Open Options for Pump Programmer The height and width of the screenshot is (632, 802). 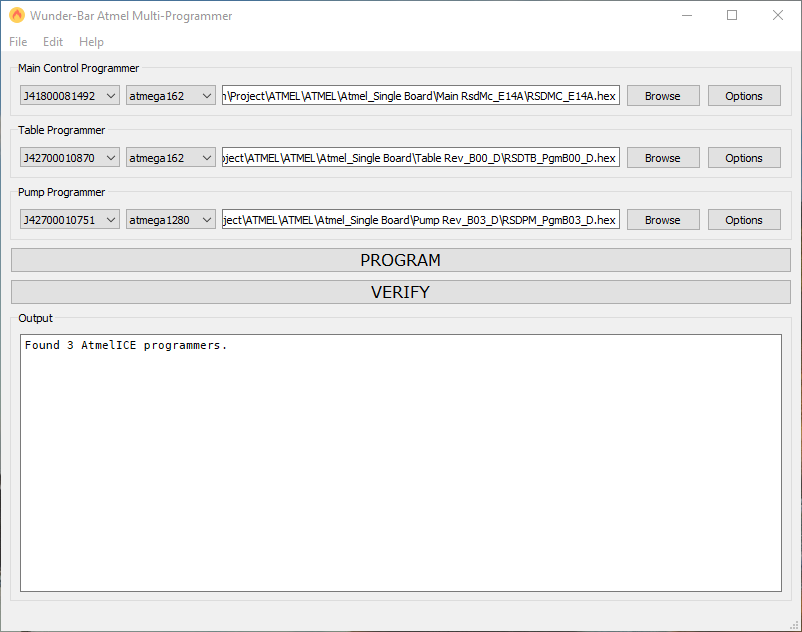[x=744, y=219]
